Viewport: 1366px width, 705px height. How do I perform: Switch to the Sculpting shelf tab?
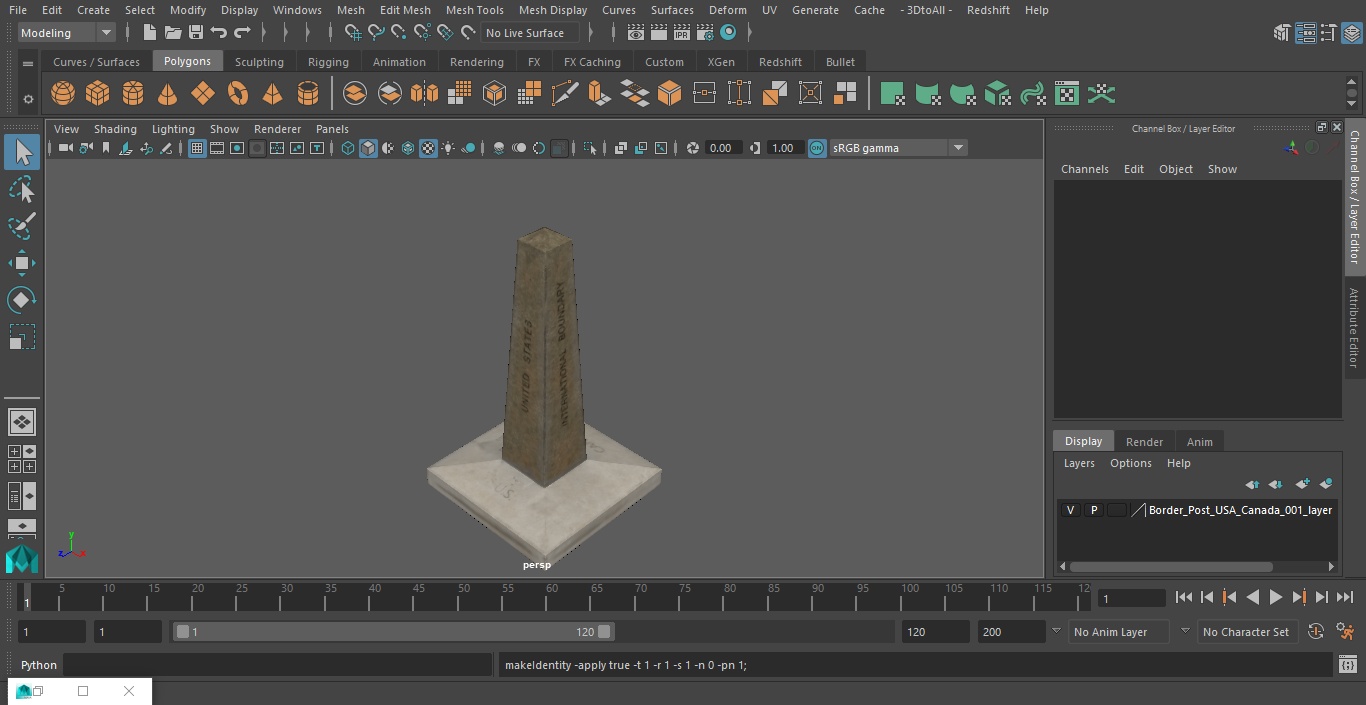(259, 62)
